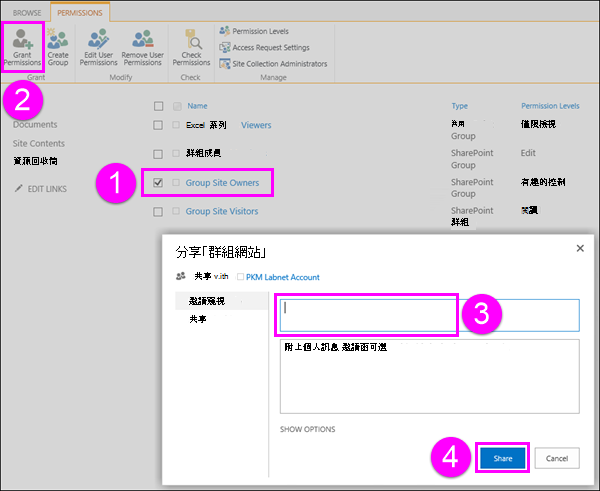Check the Group Site Visitors checkbox

158,212
